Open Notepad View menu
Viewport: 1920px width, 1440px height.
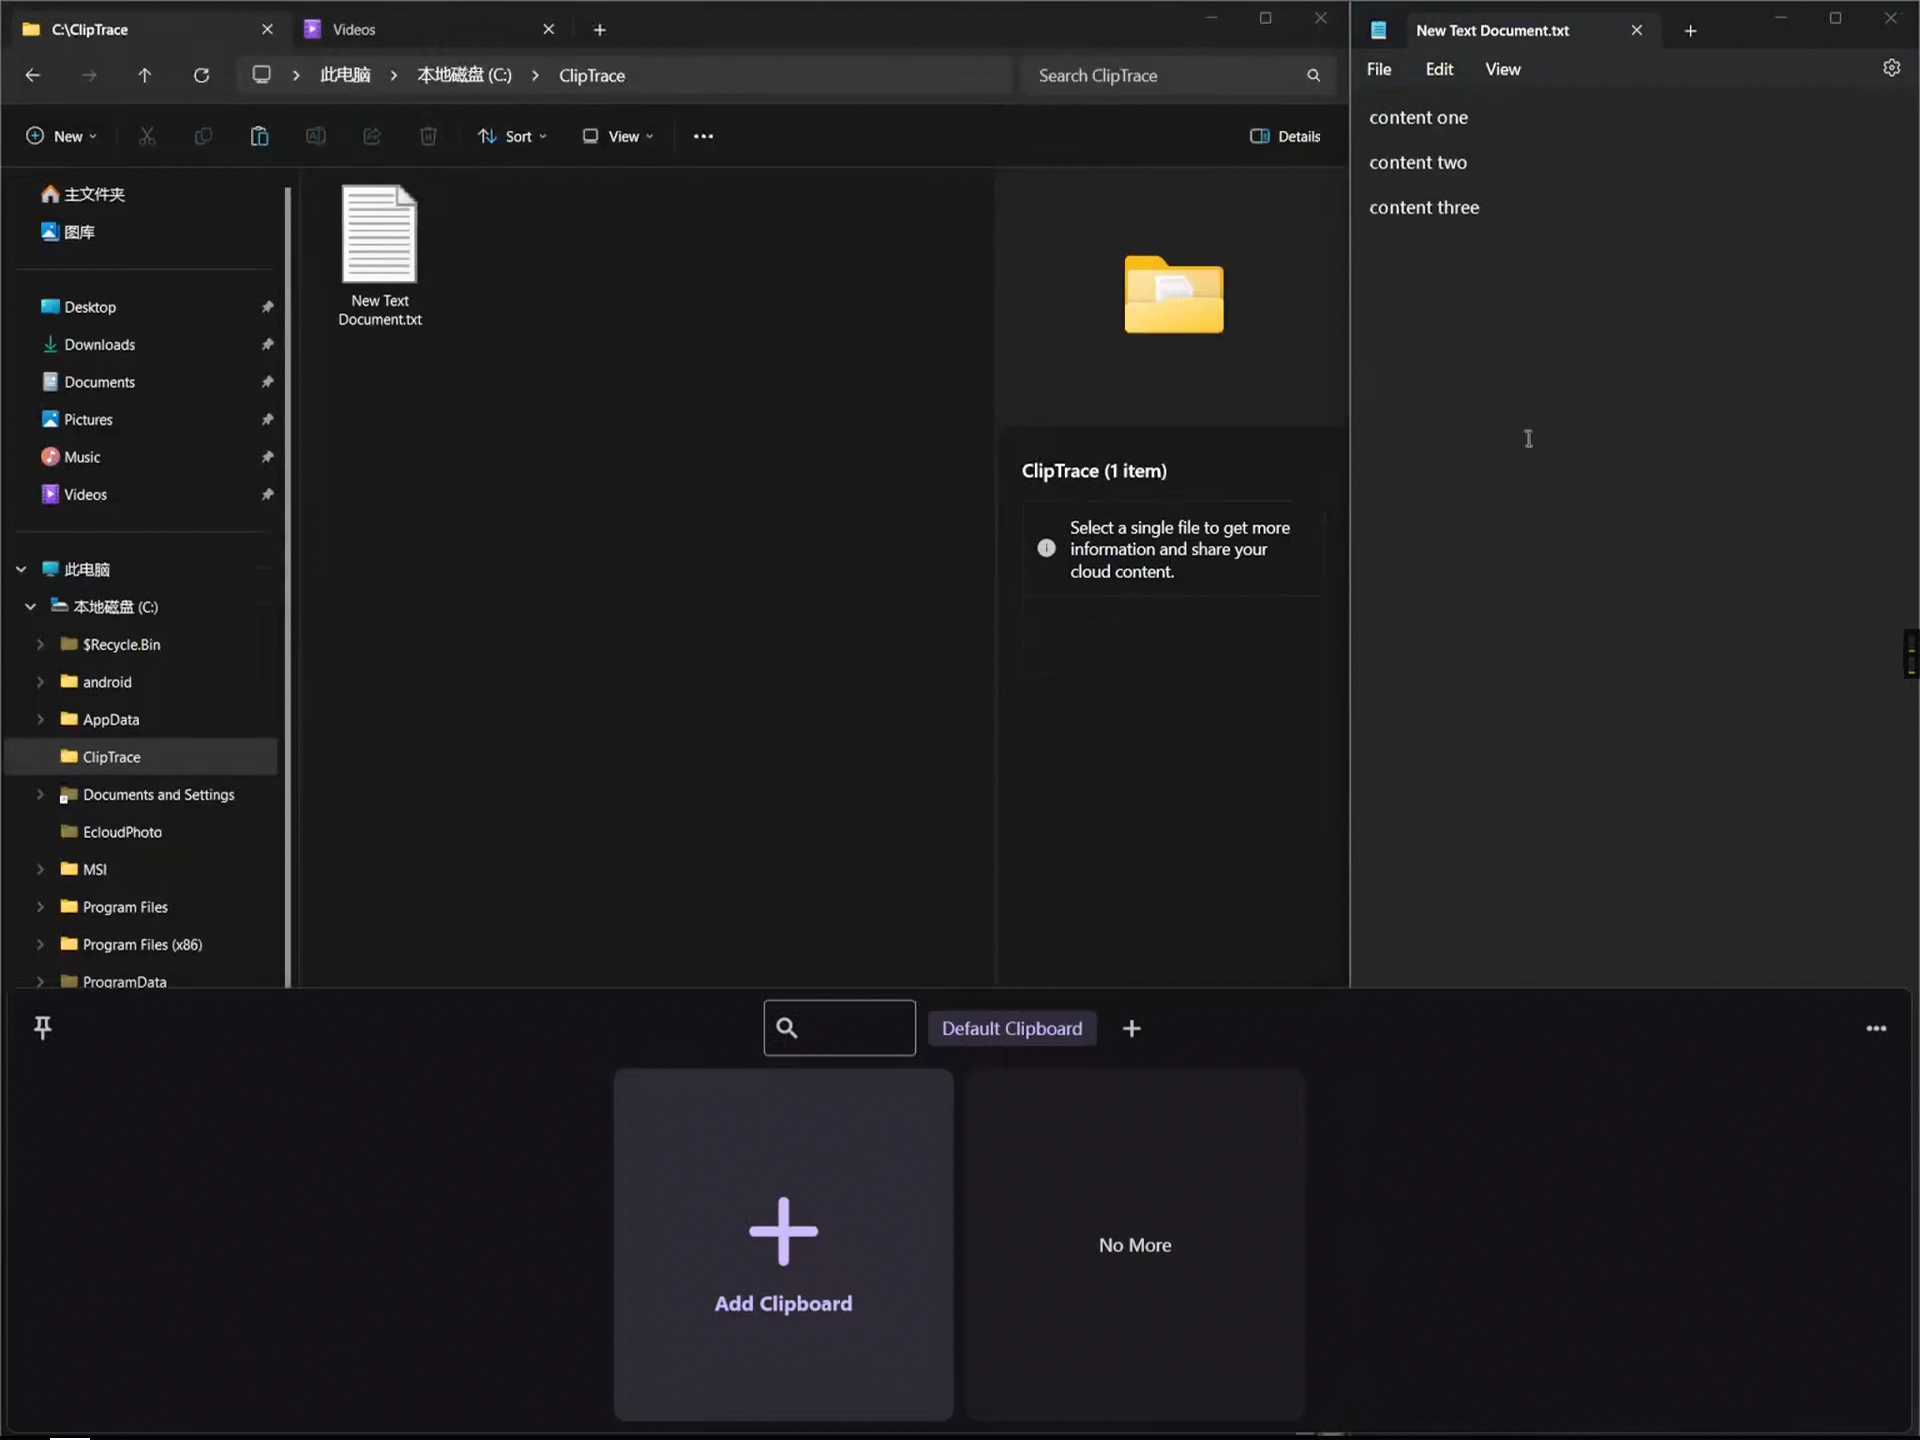click(x=1503, y=69)
